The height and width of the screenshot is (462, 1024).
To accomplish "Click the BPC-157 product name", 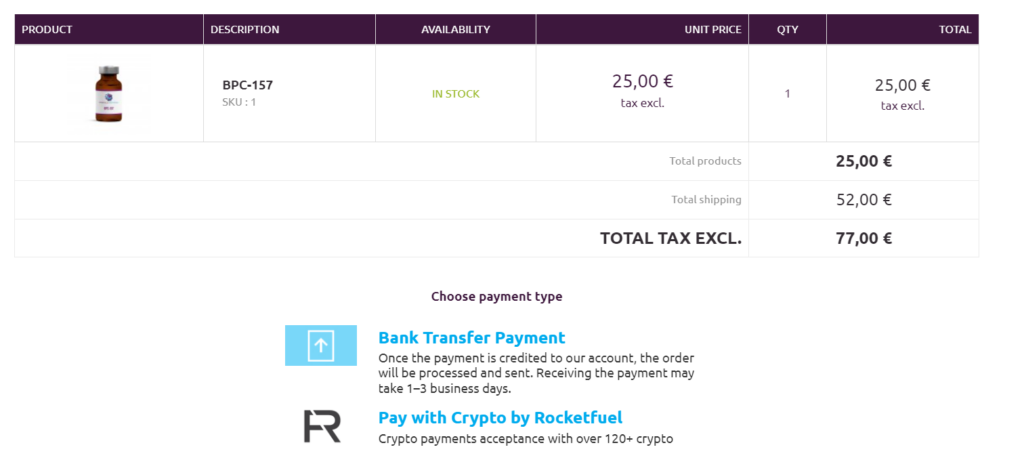I will tap(247, 85).
